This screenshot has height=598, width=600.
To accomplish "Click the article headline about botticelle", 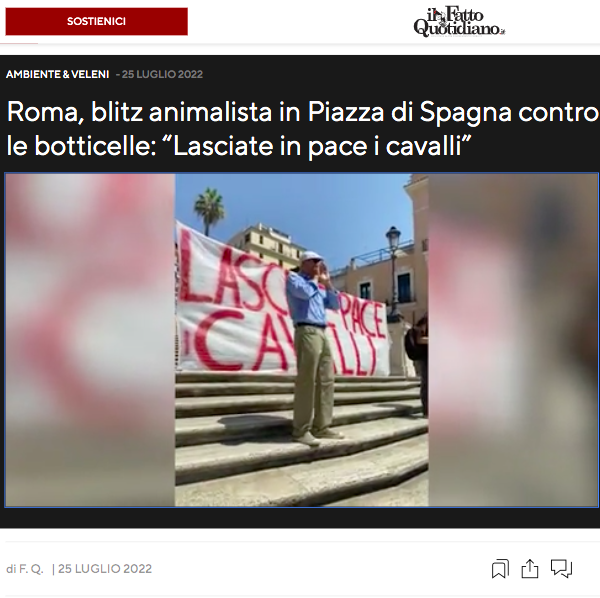I will point(302,129).
